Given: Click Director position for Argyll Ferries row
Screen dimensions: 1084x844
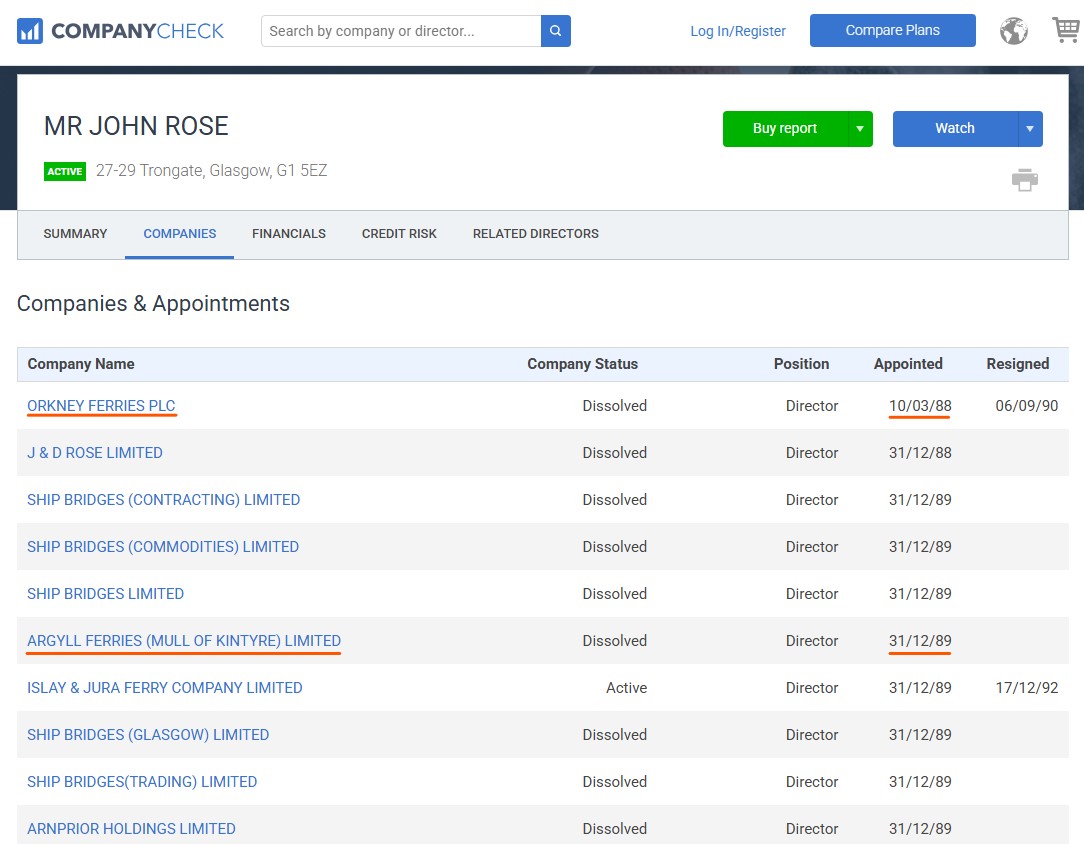Looking at the screenshot, I should [812, 641].
